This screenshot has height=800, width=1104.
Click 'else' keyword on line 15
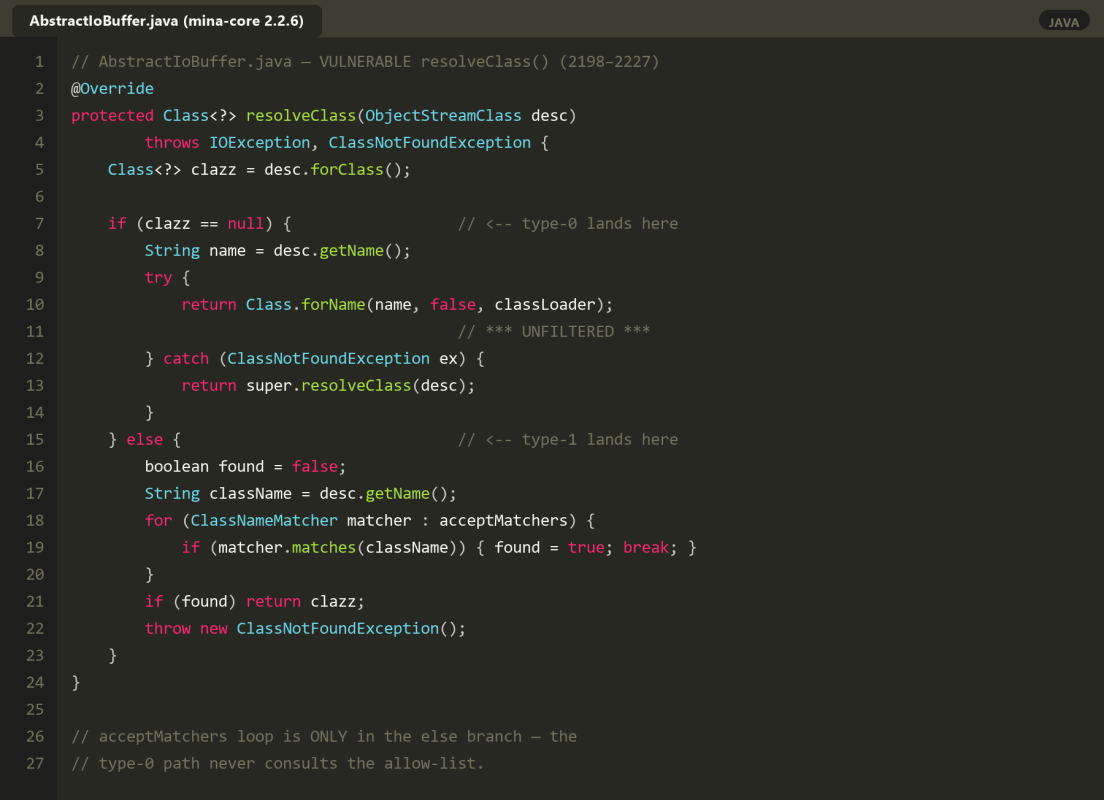(144, 439)
